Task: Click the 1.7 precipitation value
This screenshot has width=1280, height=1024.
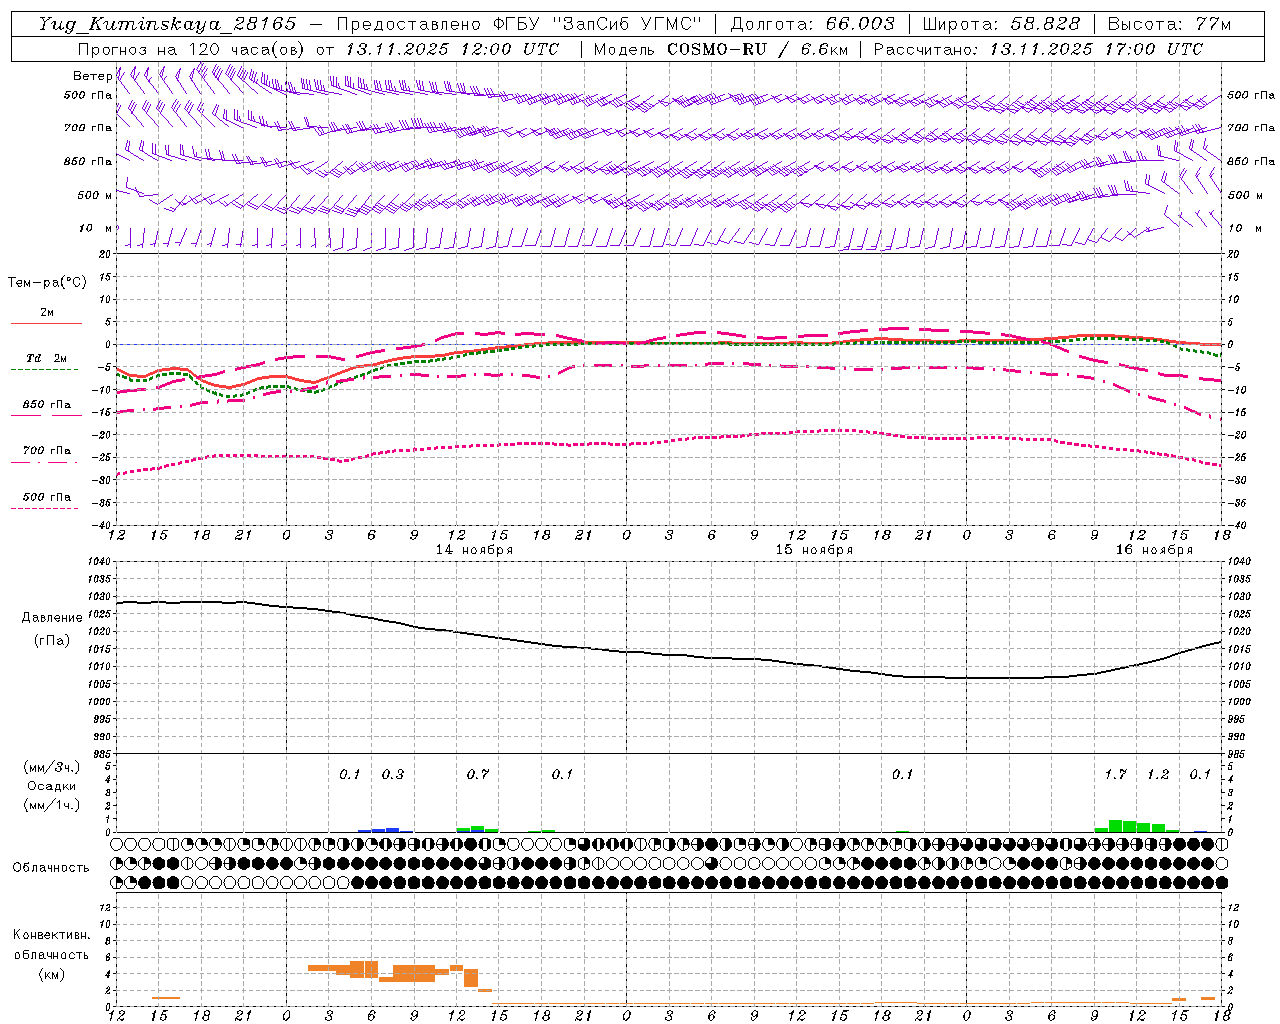Action: click(1116, 774)
